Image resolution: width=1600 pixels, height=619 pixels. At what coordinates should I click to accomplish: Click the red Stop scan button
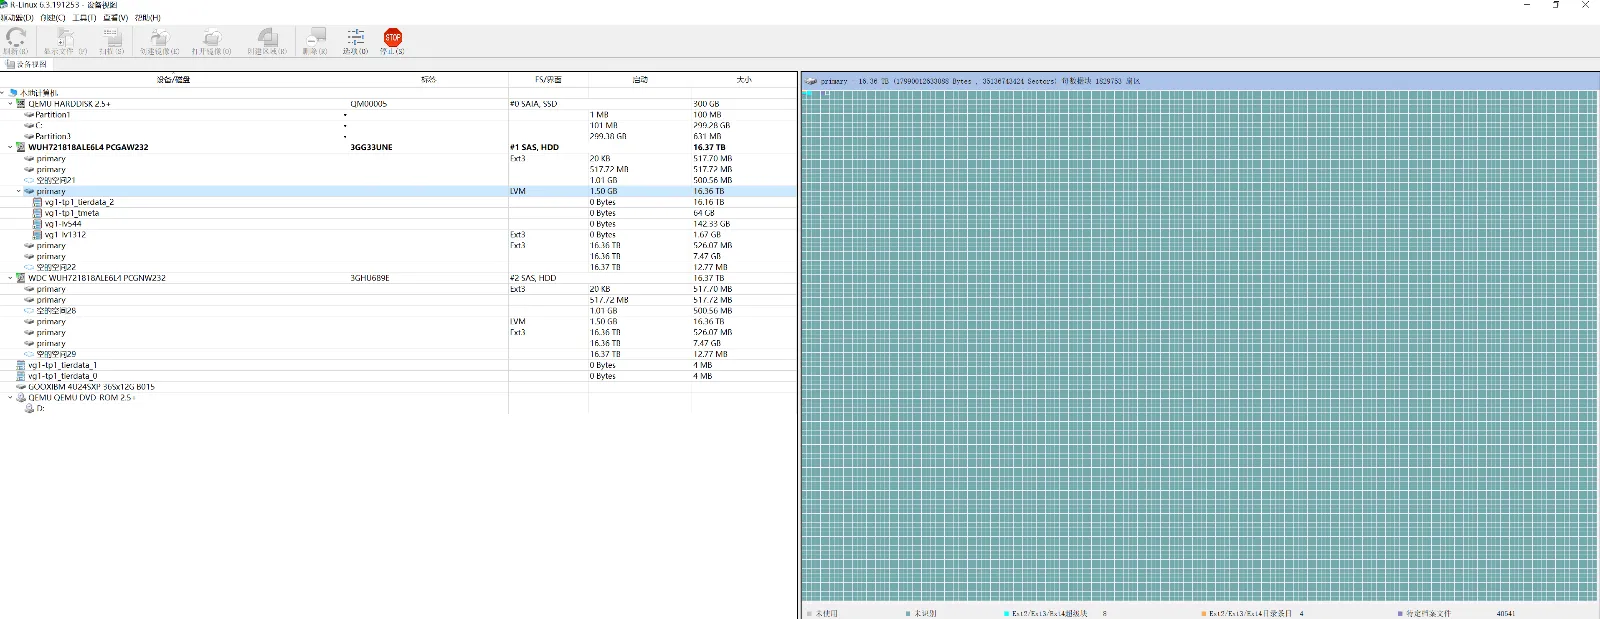(x=392, y=39)
